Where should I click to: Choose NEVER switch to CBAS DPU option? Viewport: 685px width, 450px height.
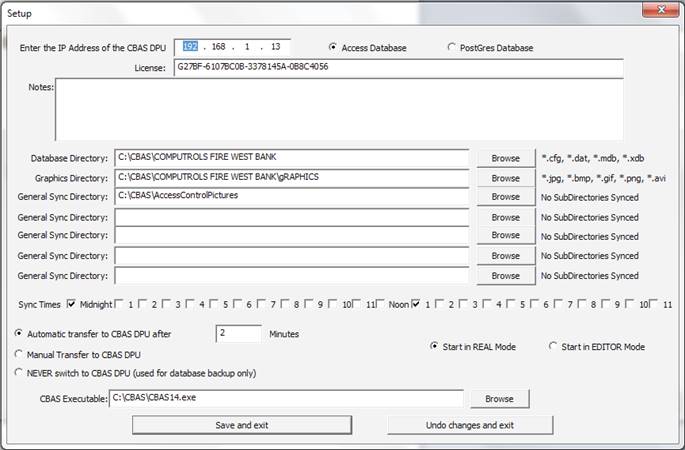[x=19, y=373]
